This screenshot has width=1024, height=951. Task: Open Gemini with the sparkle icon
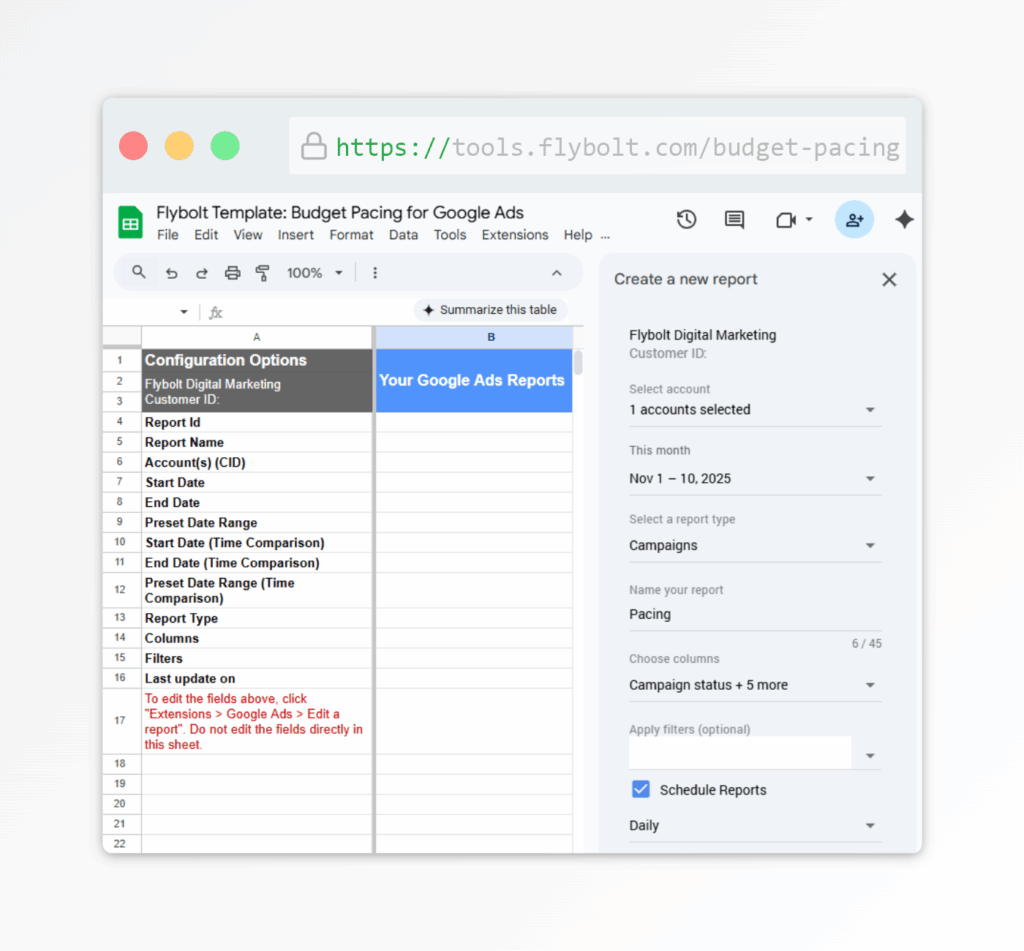click(x=904, y=219)
